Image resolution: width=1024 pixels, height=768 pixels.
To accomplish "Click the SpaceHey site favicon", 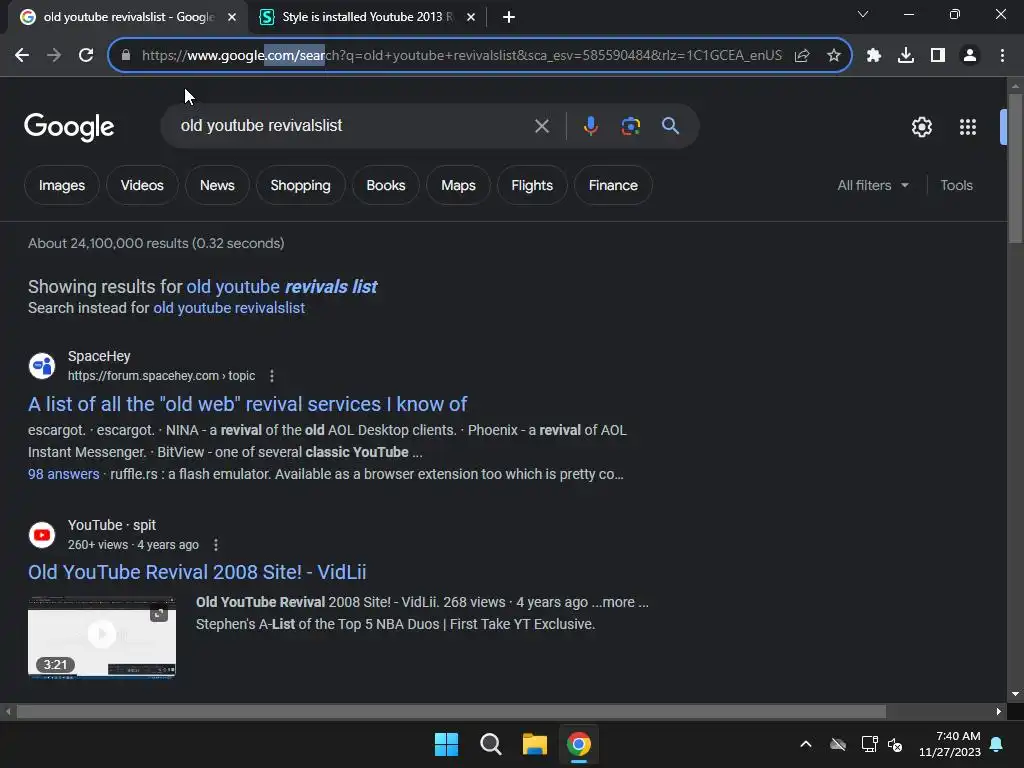I will 42,366.
